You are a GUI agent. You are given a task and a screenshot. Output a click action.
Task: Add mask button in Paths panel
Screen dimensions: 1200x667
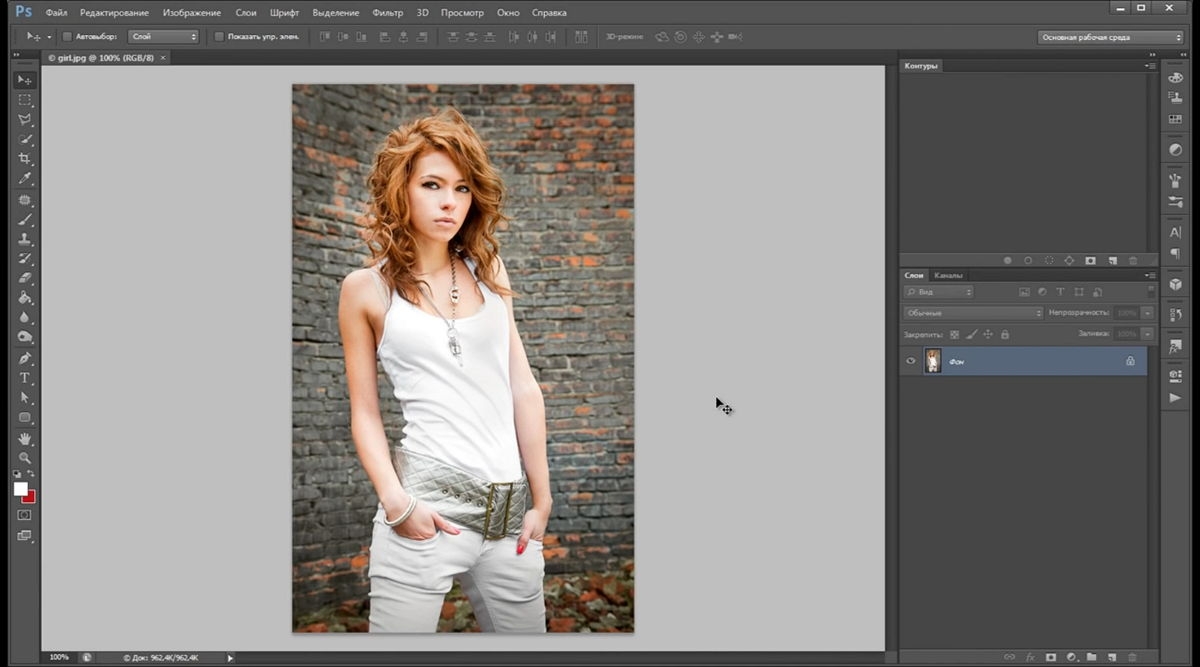point(1090,261)
